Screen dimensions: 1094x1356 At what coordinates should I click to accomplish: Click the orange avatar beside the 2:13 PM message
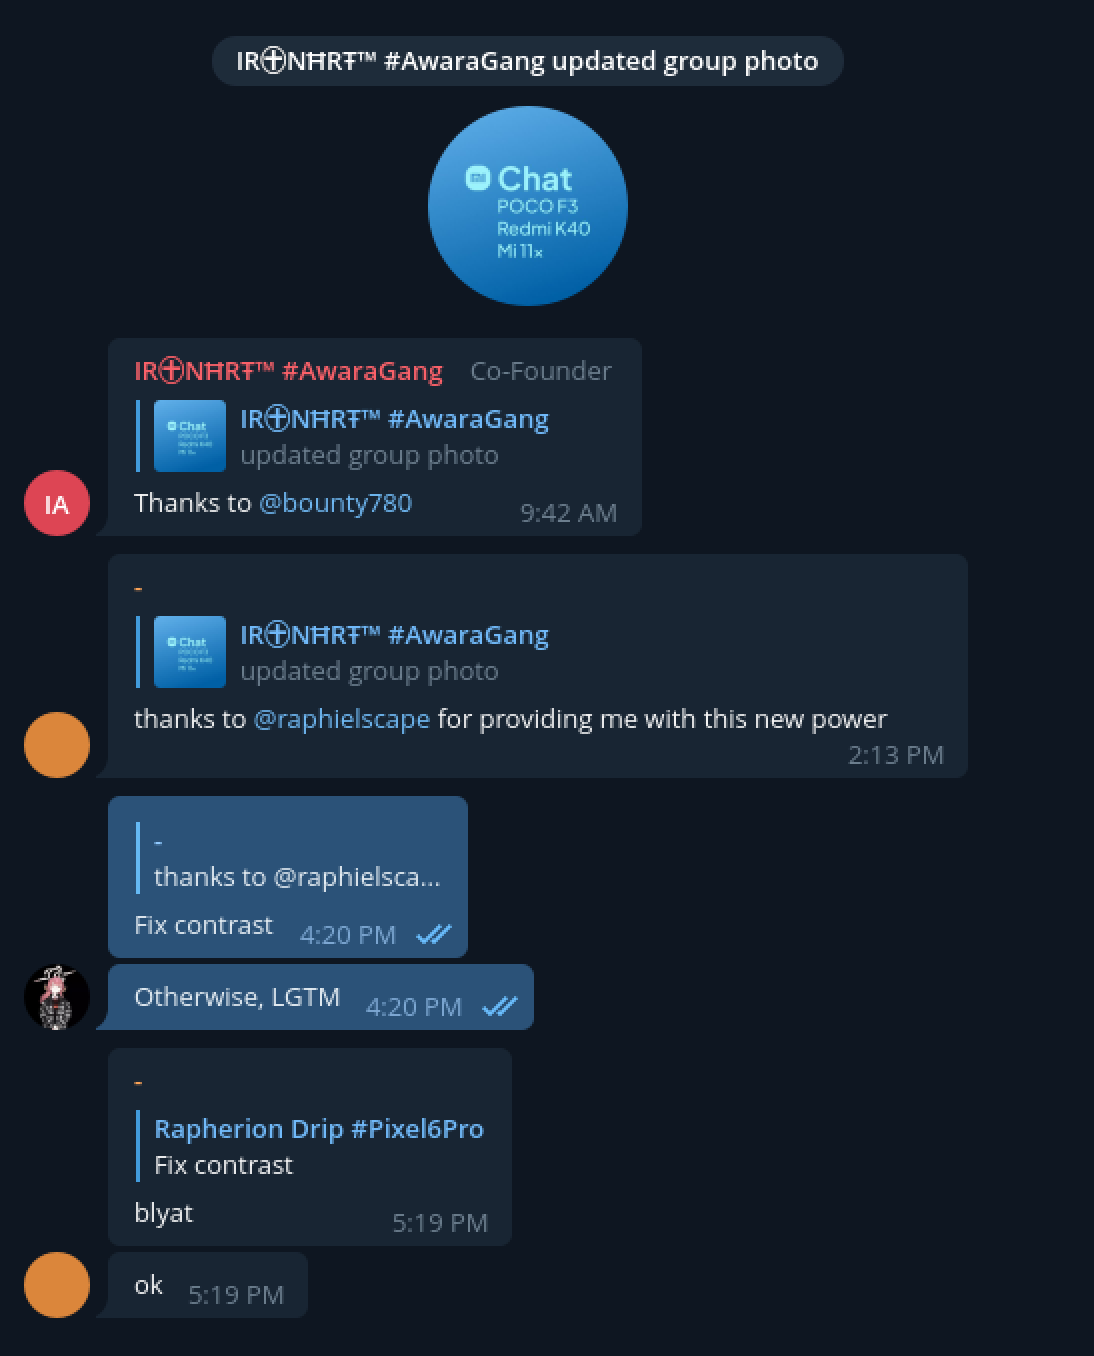57,745
